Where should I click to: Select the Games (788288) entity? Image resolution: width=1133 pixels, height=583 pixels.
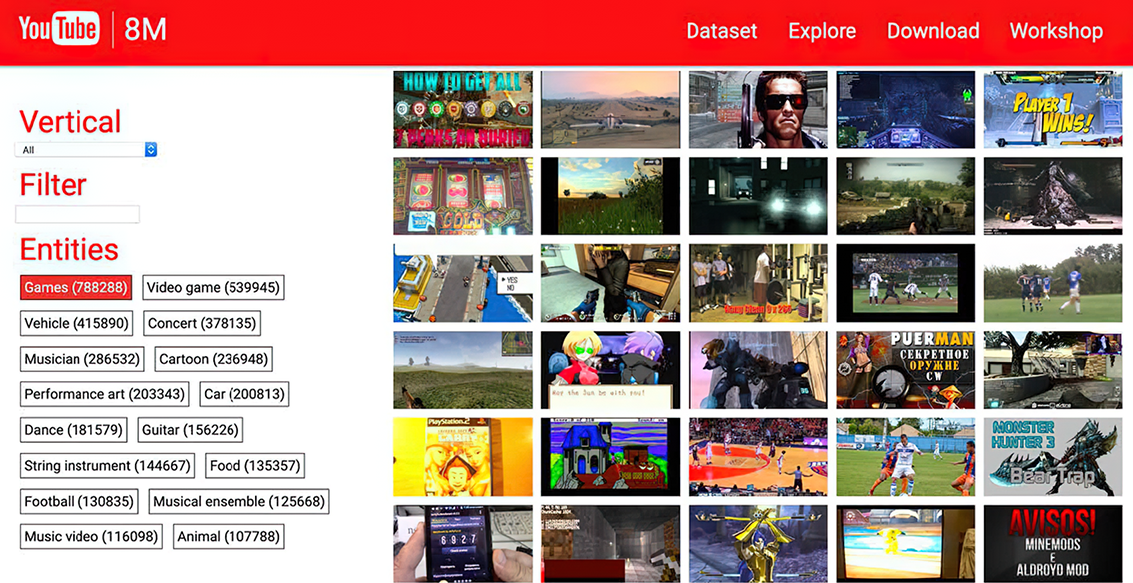[x=76, y=288]
